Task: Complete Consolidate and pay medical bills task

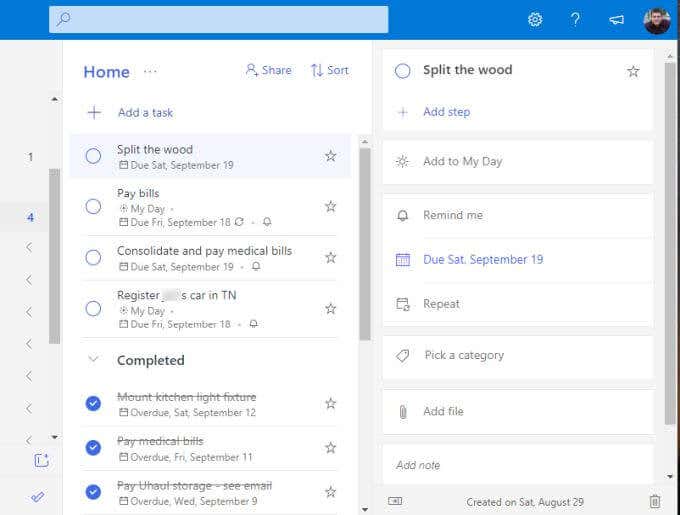Action: coord(93,258)
